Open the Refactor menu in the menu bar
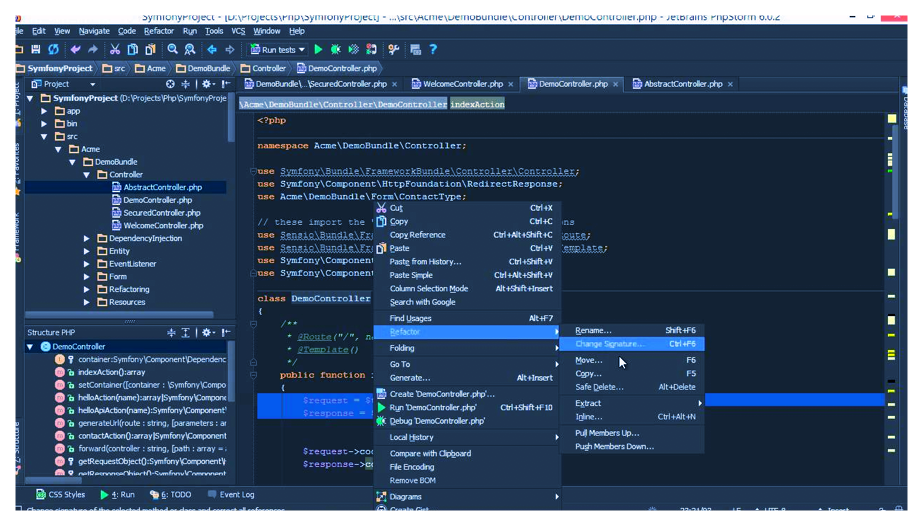Image resolution: width=922 pixels, height=526 pixels. [x=159, y=31]
